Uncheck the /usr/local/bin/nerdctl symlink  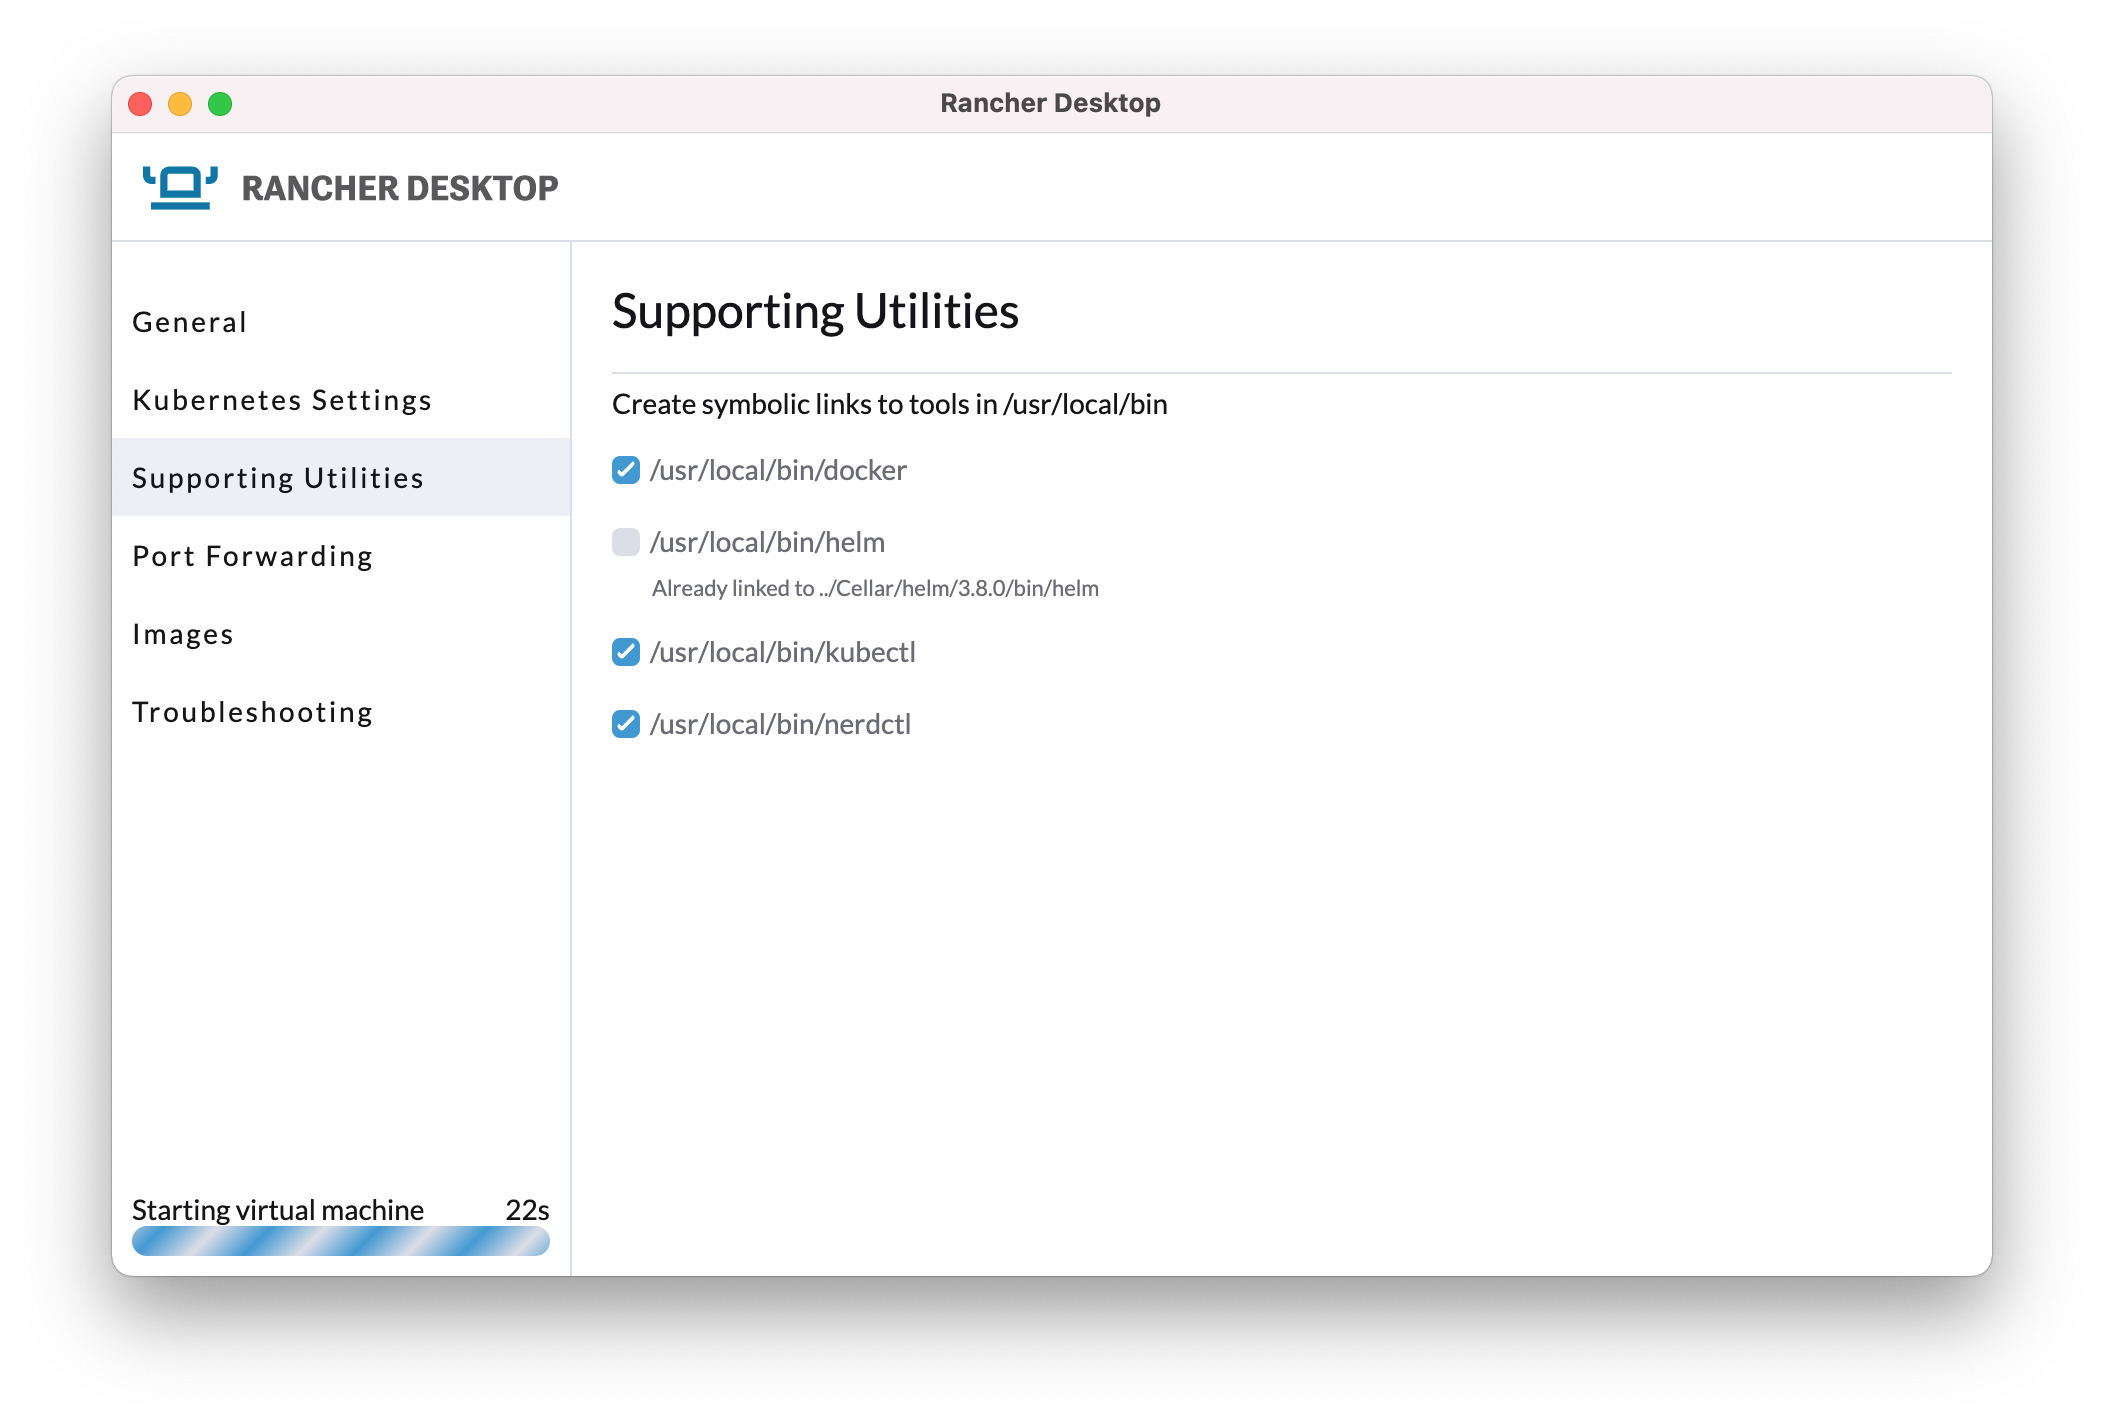click(625, 723)
